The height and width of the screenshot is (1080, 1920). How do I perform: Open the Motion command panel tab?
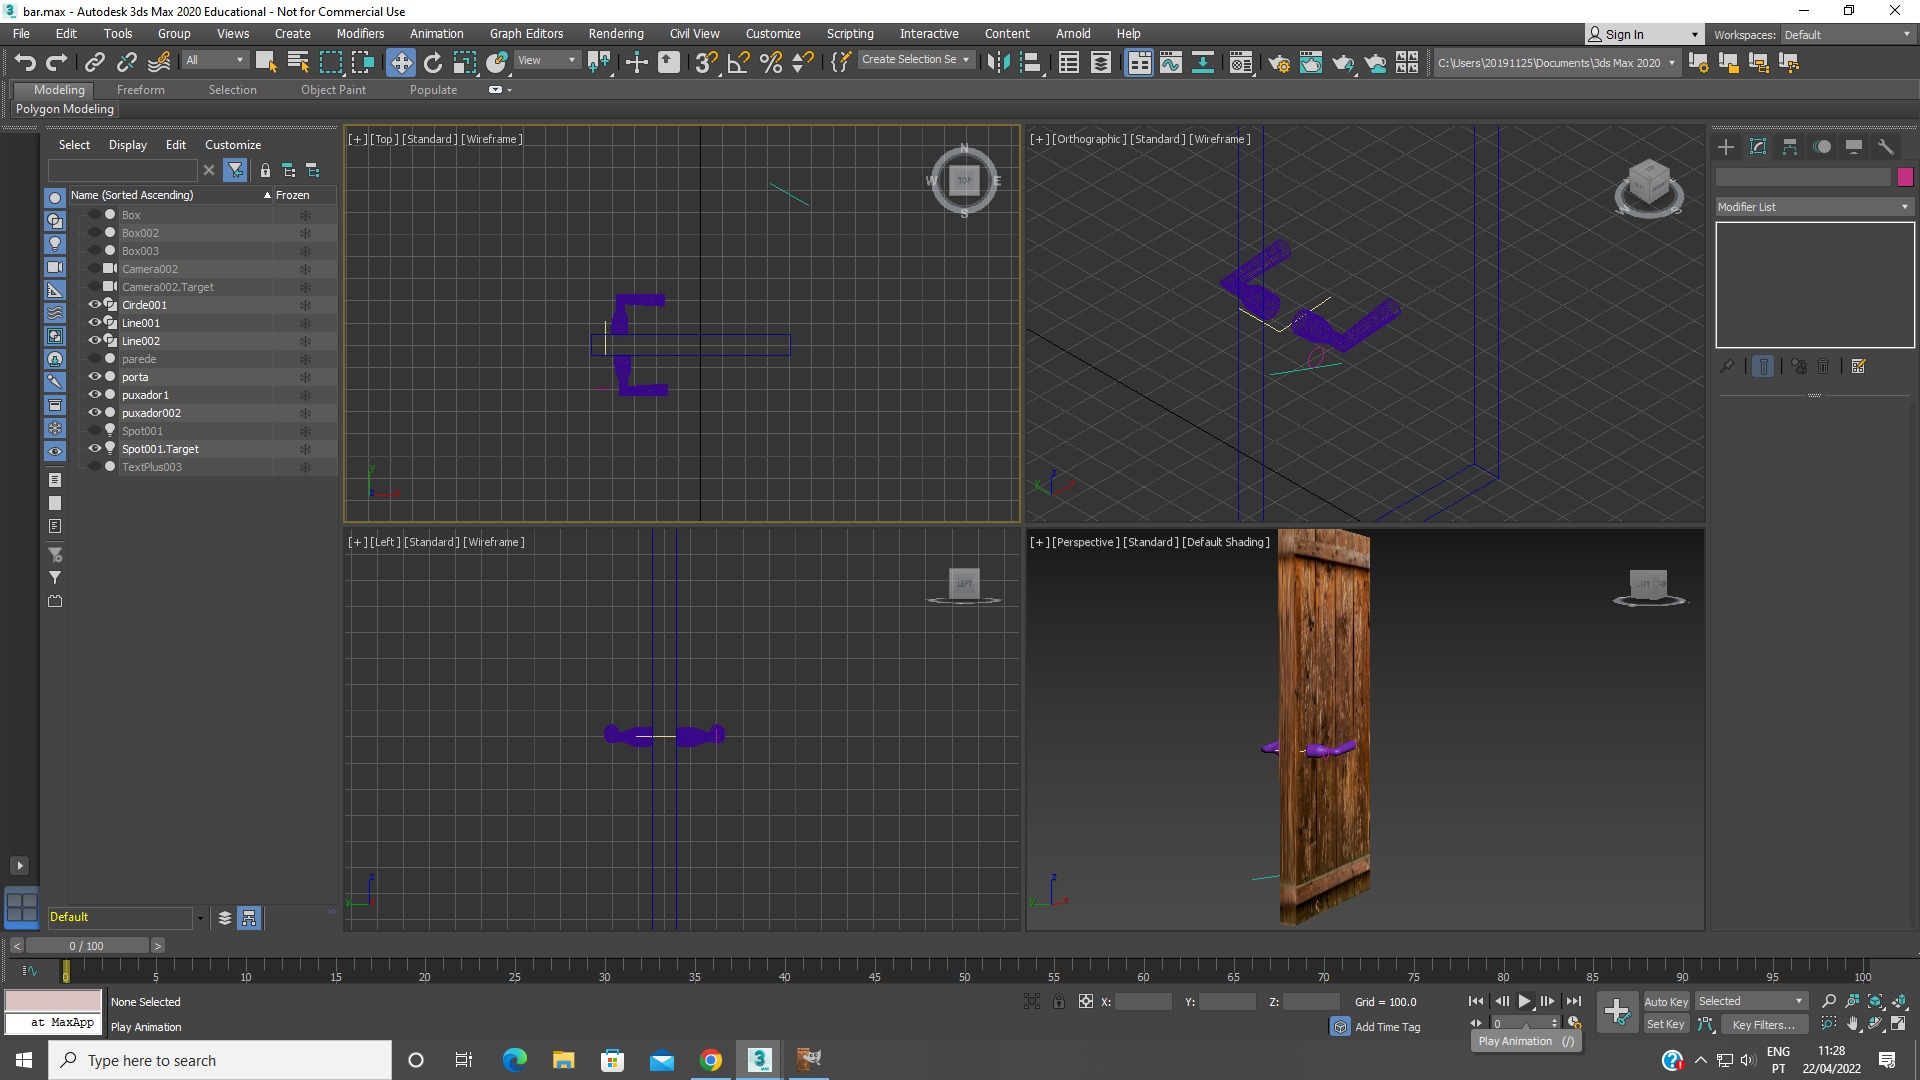point(1822,147)
